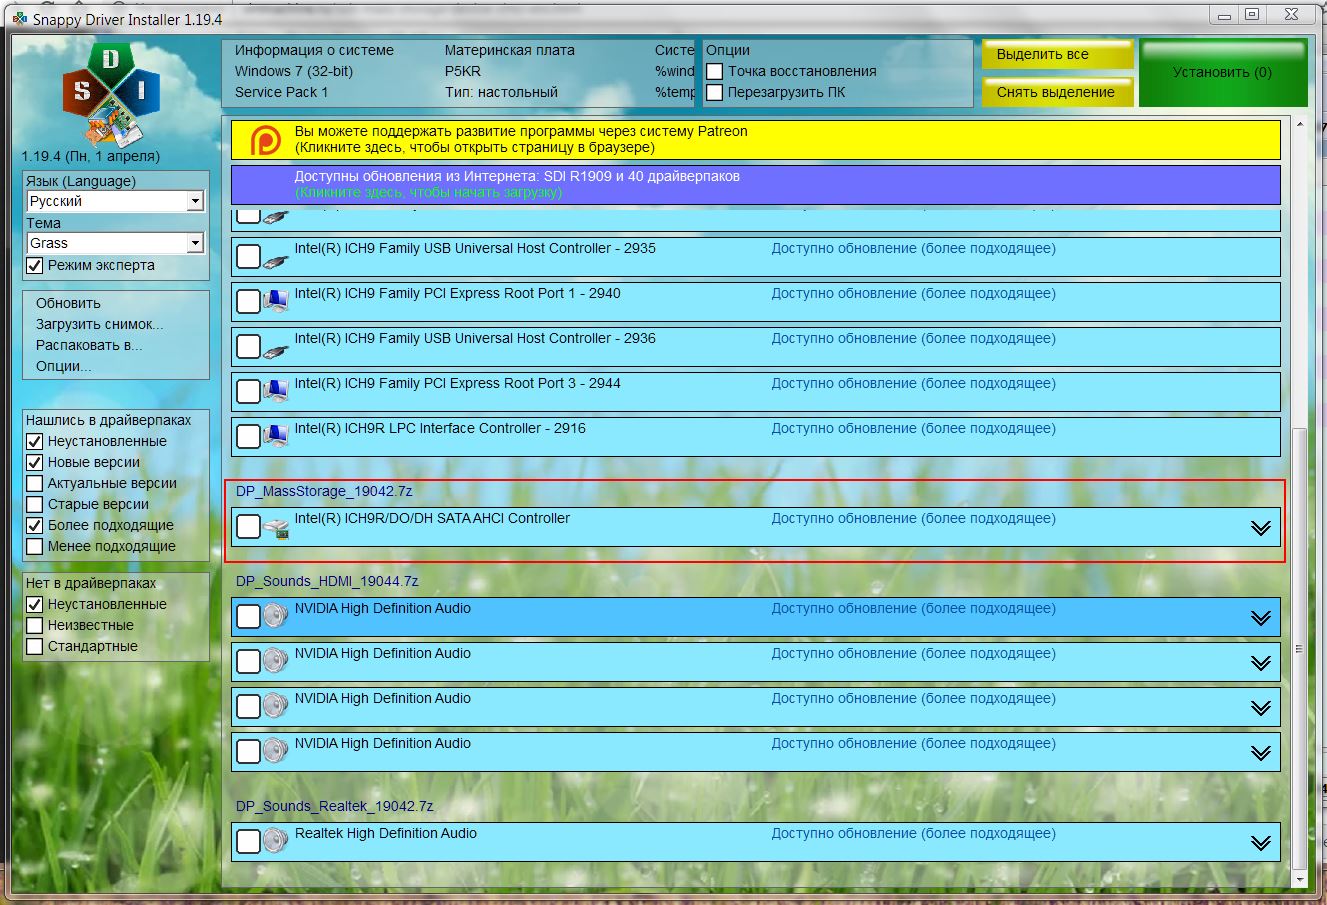
Task: Open Опции... in the side menu
Action: click(63, 366)
